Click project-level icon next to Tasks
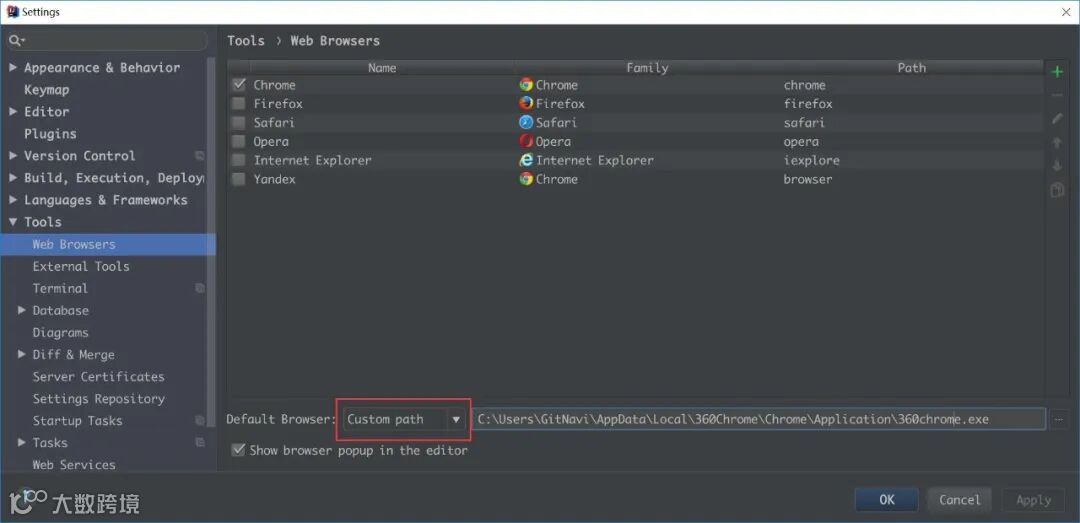Viewport: 1080px width, 523px height. (x=200, y=442)
